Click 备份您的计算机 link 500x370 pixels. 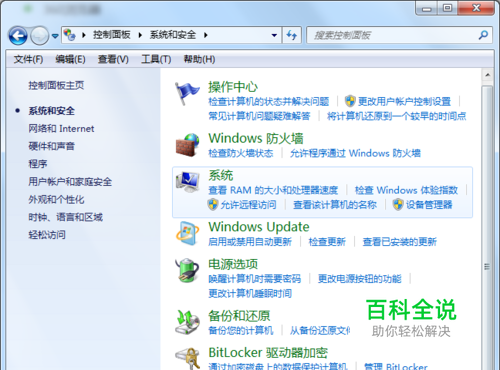(241, 330)
